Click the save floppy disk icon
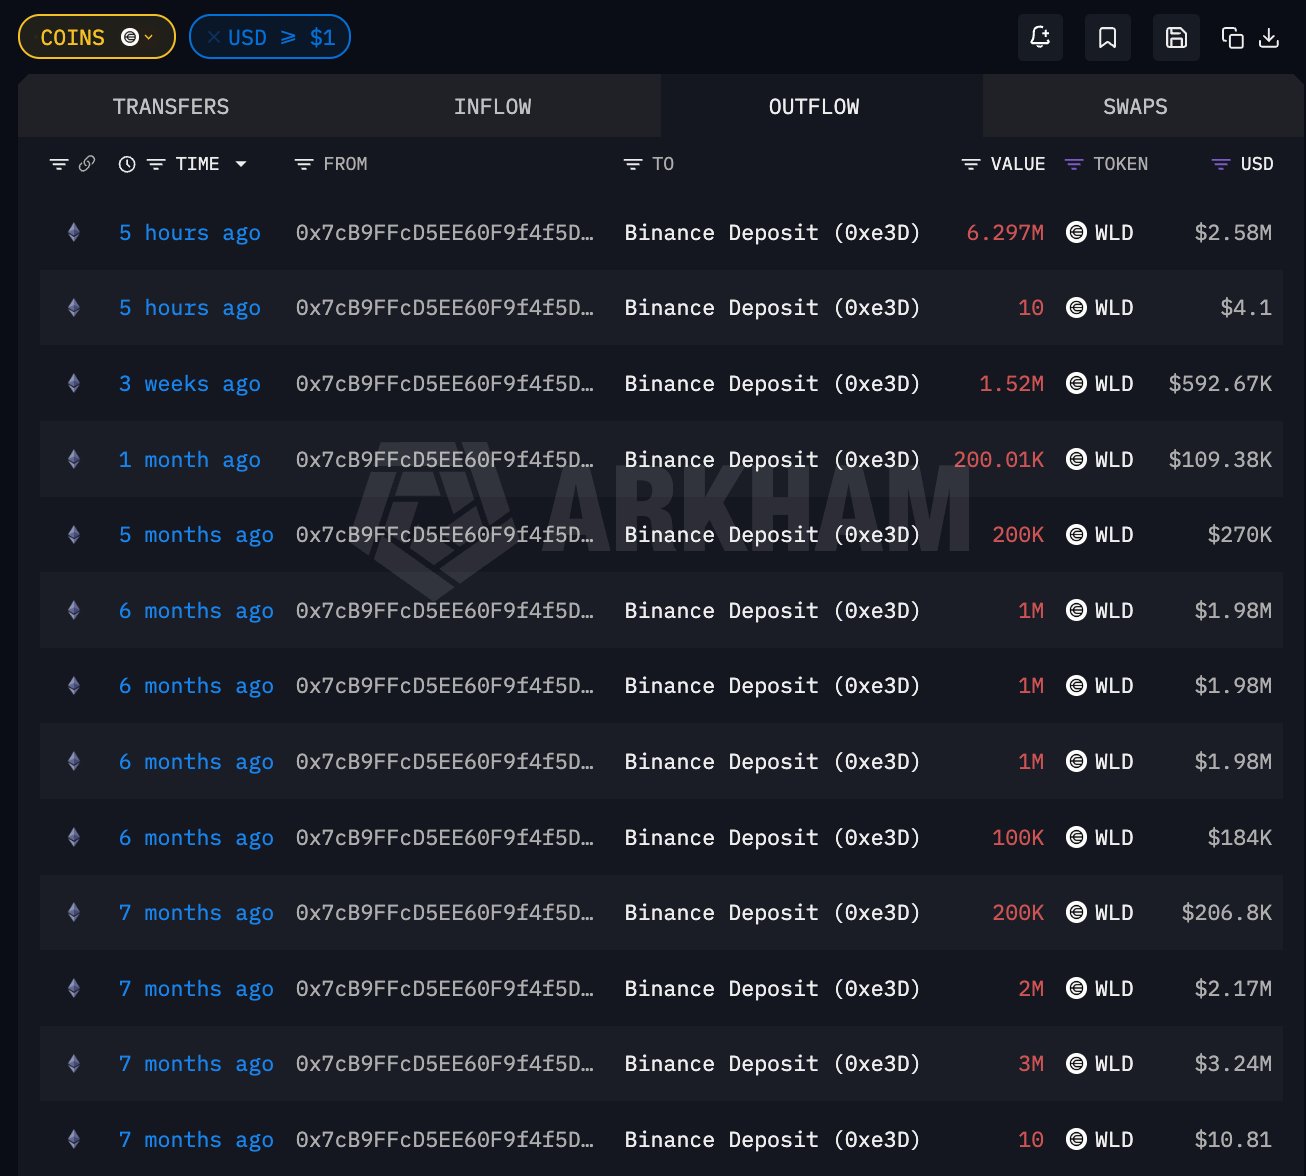 pos(1176,38)
